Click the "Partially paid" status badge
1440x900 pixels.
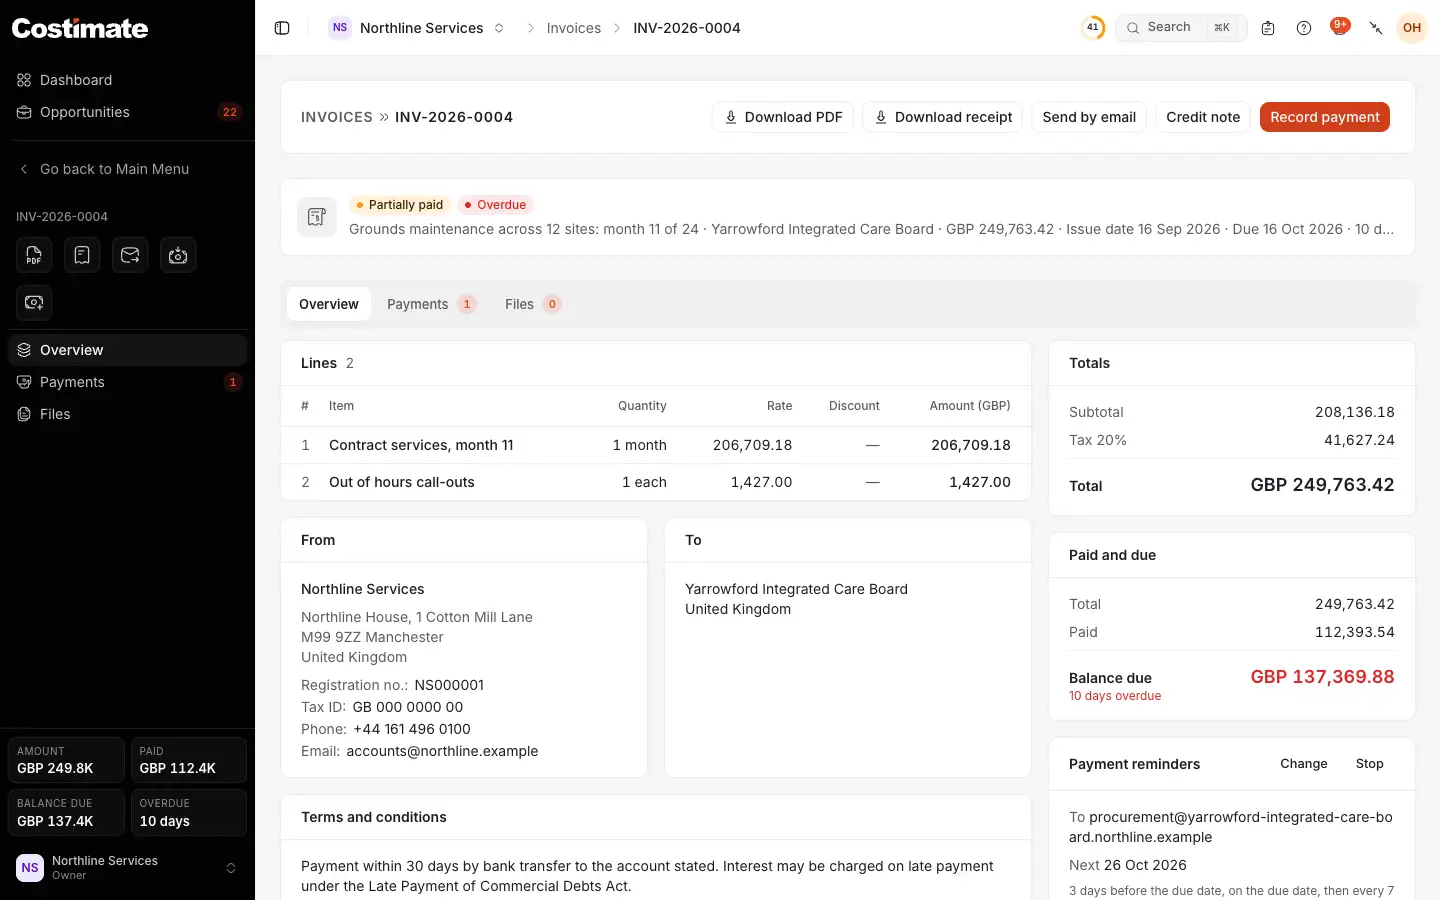[400, 205]
